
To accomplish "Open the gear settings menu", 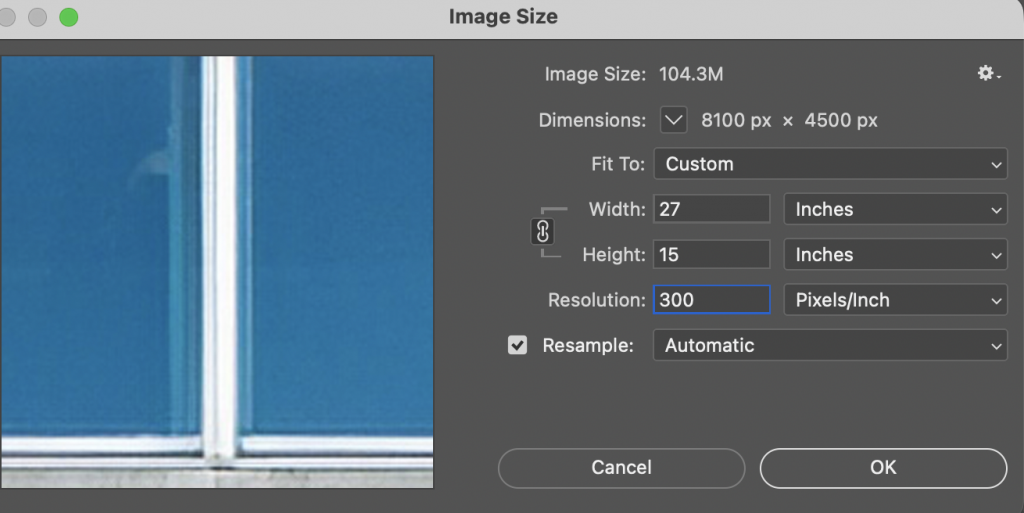I will click(988, 74).
